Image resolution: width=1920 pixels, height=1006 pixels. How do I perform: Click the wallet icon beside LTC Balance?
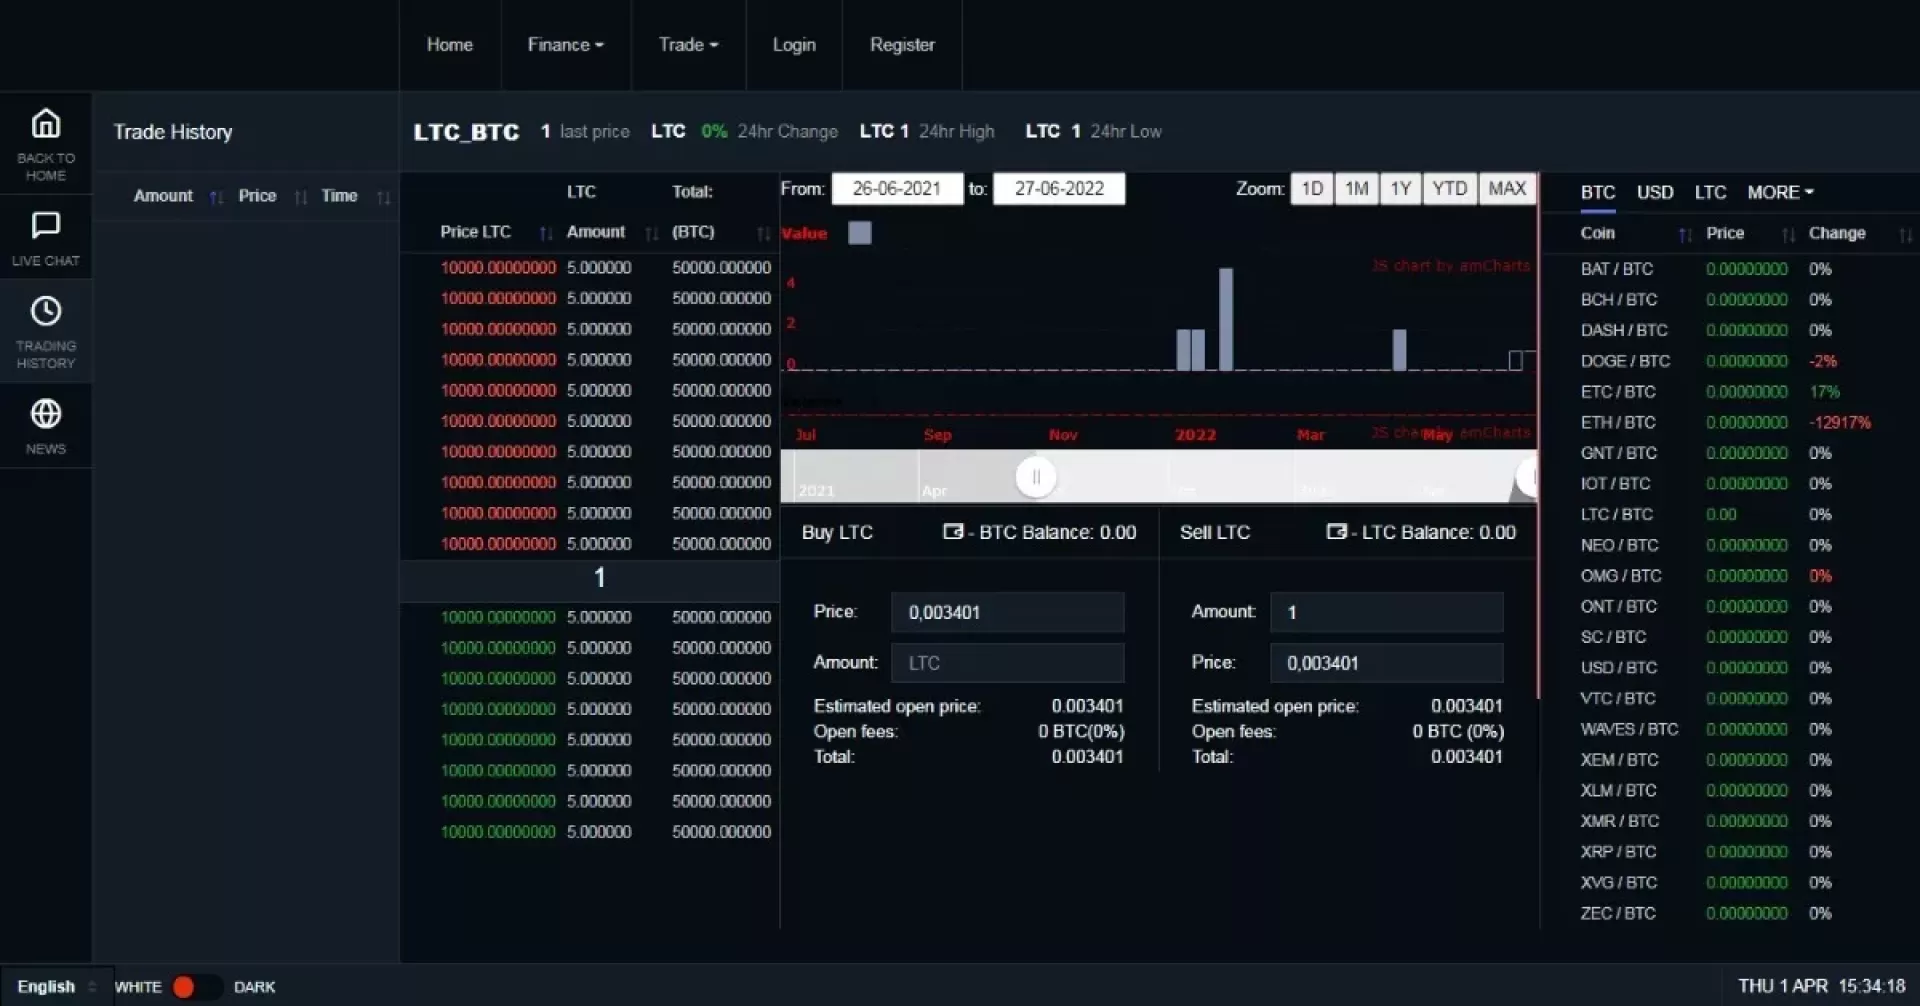[1336, 532]
